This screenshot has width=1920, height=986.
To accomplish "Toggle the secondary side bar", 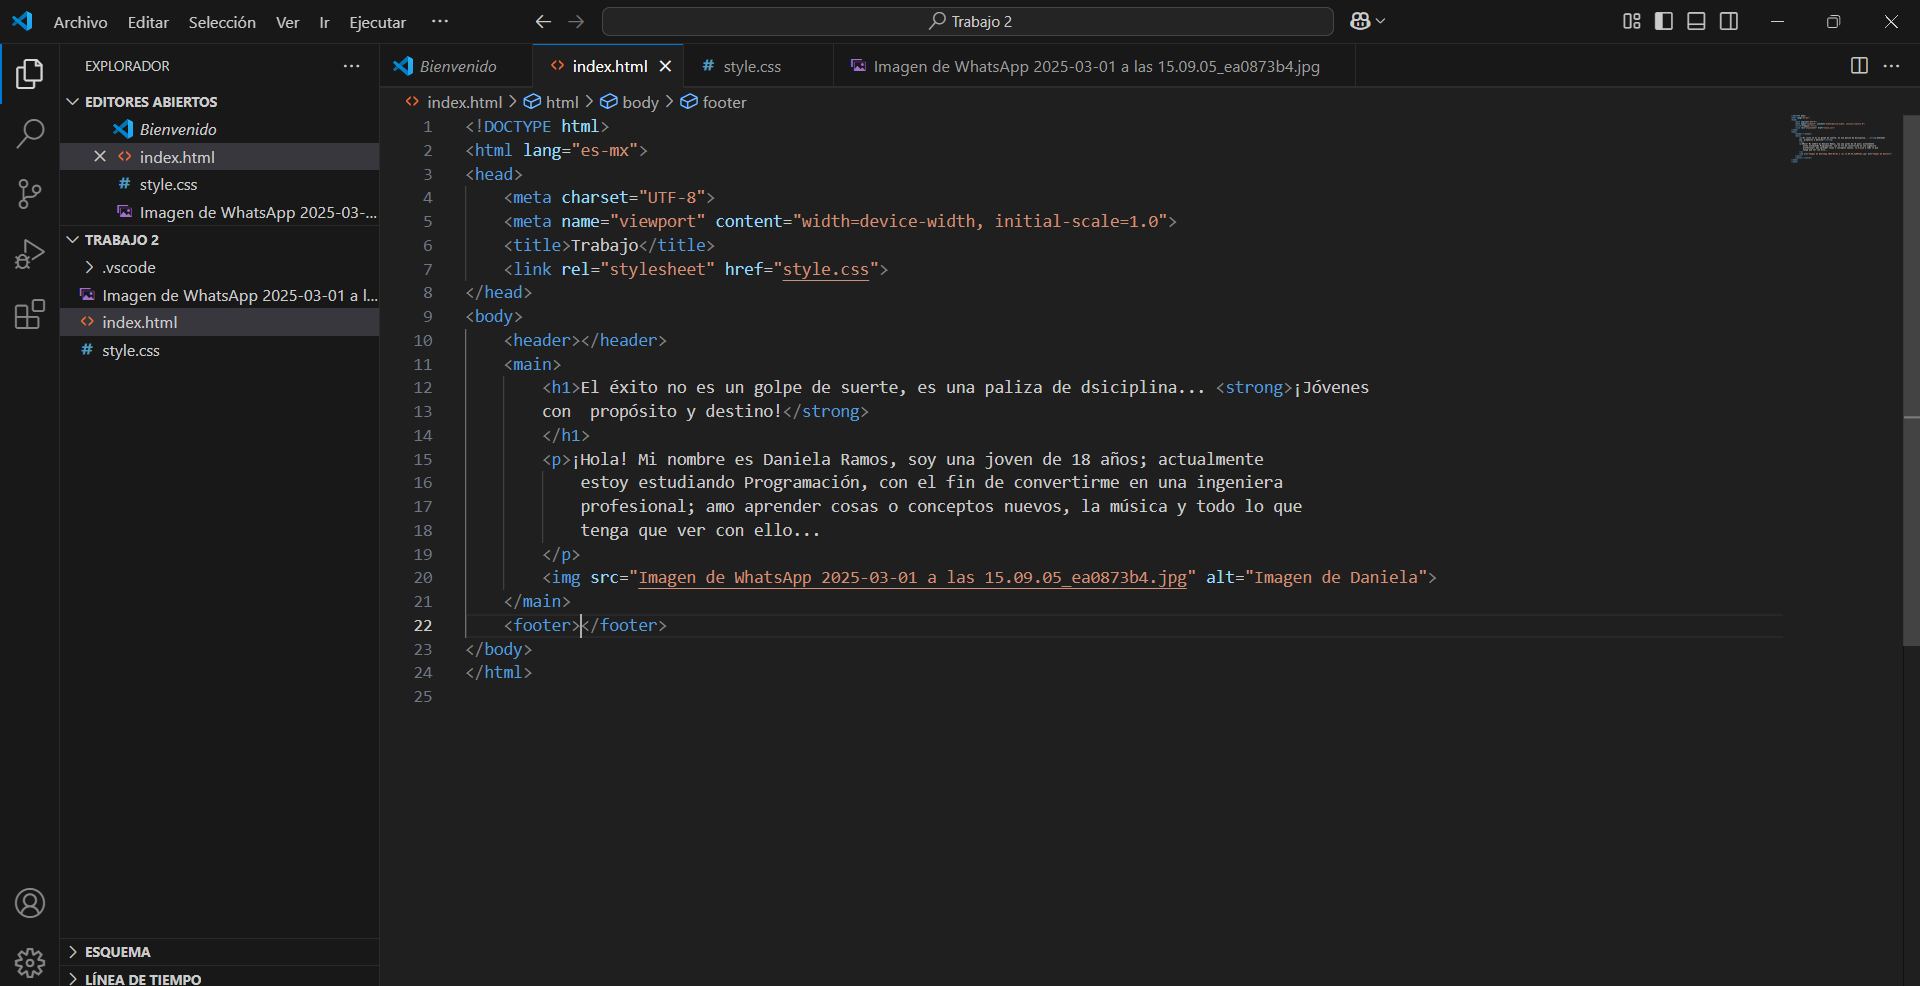I will pyautogui.click(x=1729, y=21).
